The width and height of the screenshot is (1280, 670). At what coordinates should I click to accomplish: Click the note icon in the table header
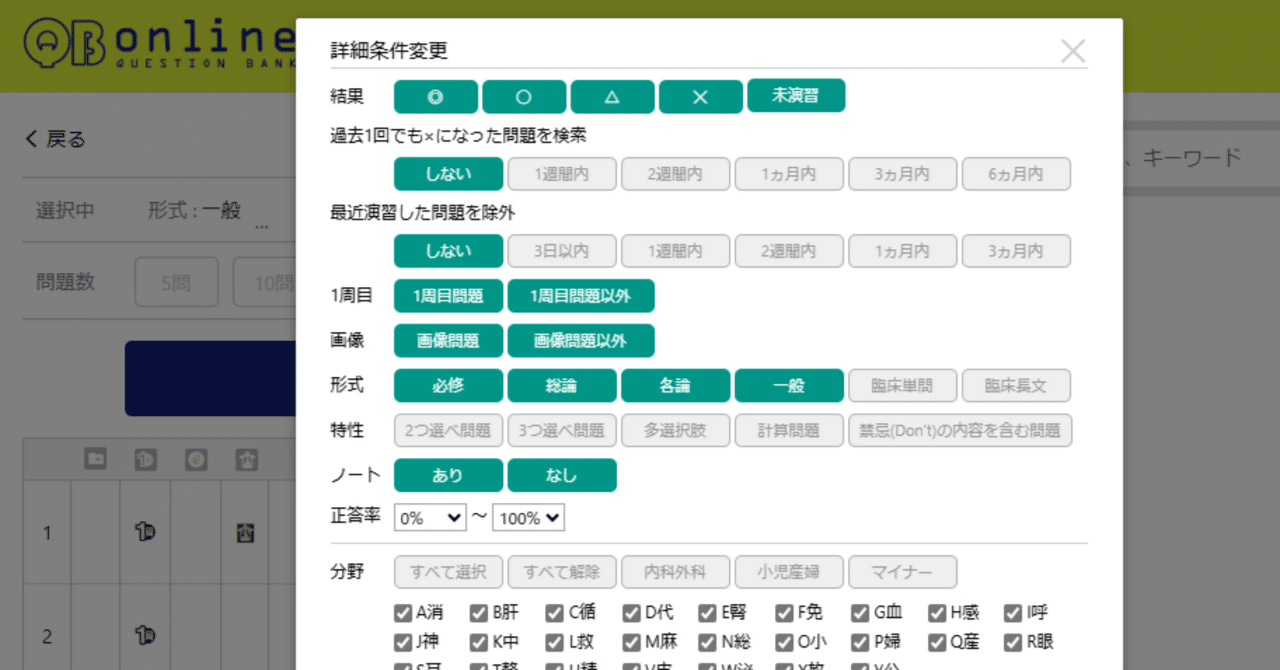(246, 459)
